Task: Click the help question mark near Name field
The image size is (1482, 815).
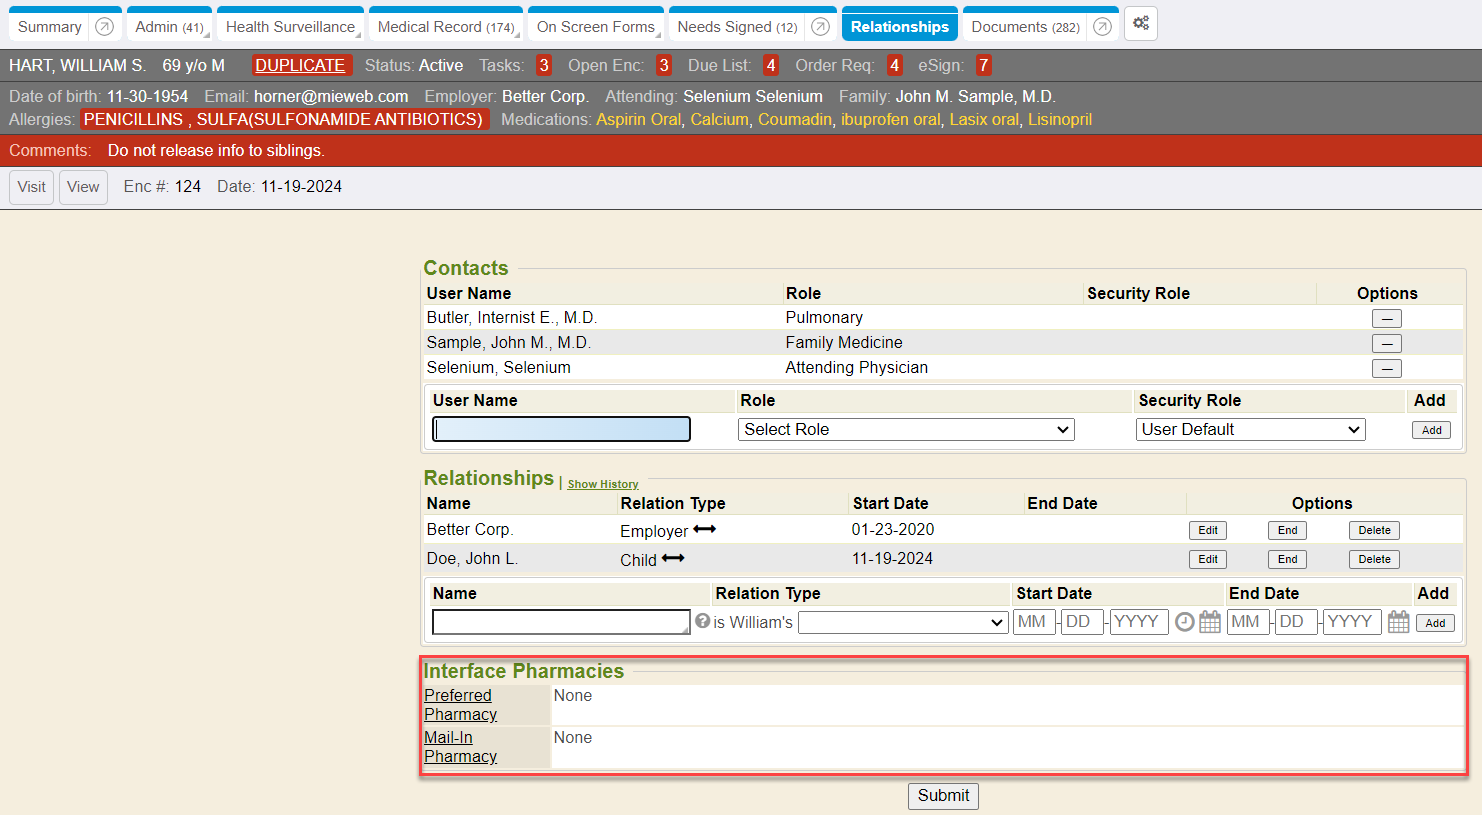Action: [703, 621]
